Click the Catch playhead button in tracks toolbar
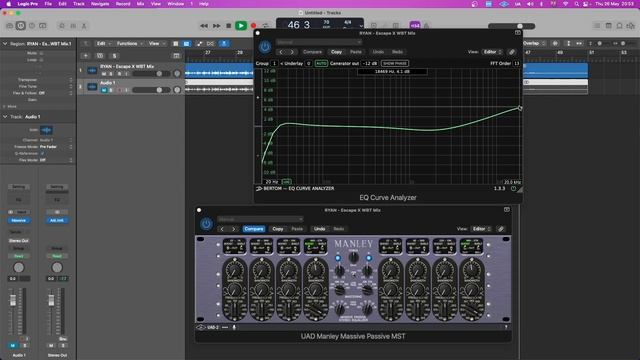Screen dimensions: 640x360 click(x=224, y=43)
